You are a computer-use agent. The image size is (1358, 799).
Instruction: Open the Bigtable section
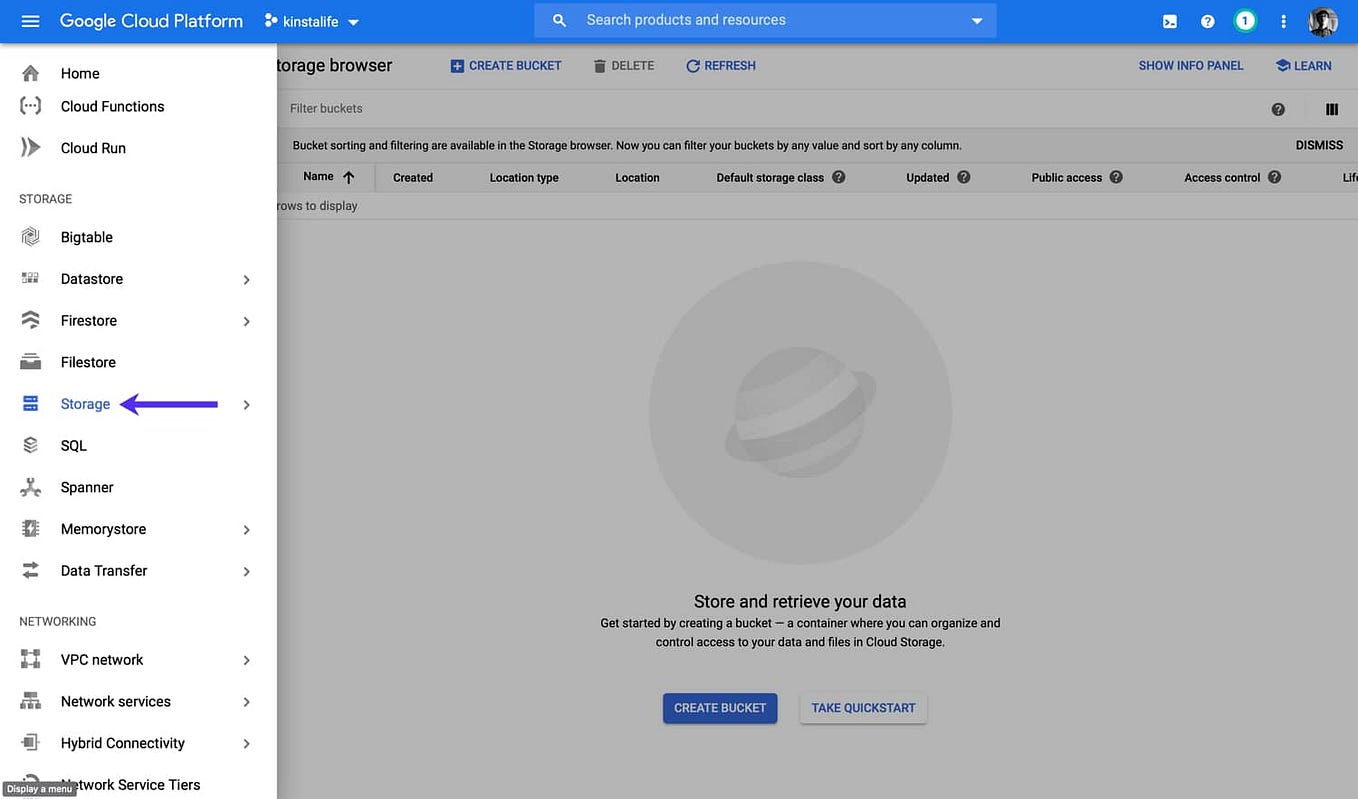point(86,237)
